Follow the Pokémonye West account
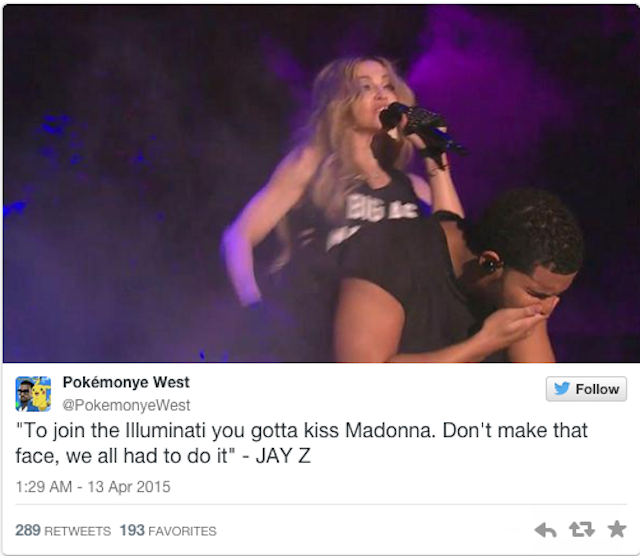The image size is (640, 556). coord(586,389)
